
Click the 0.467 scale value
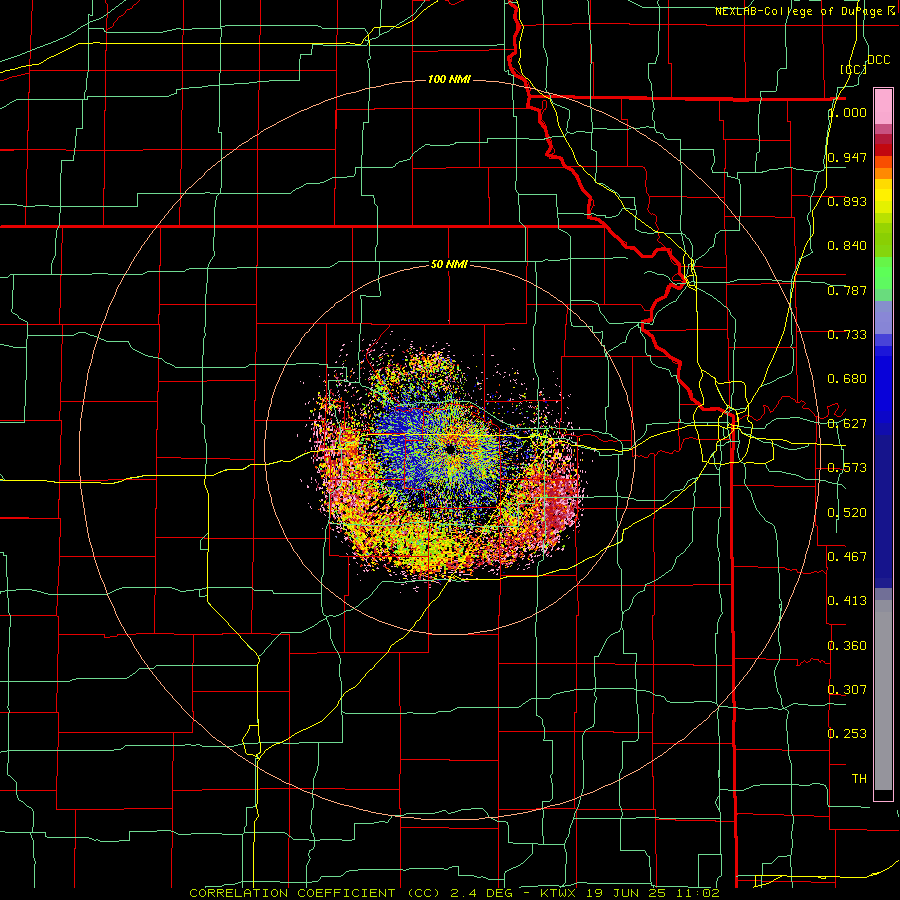point(847,557)
